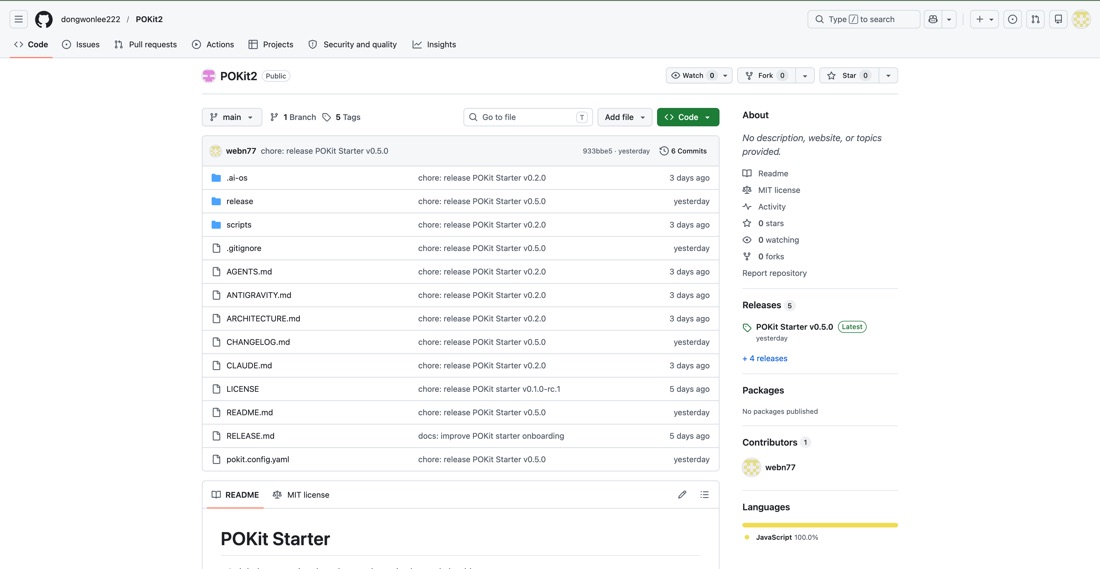Select the README tab in file viewer

[235, 495]
